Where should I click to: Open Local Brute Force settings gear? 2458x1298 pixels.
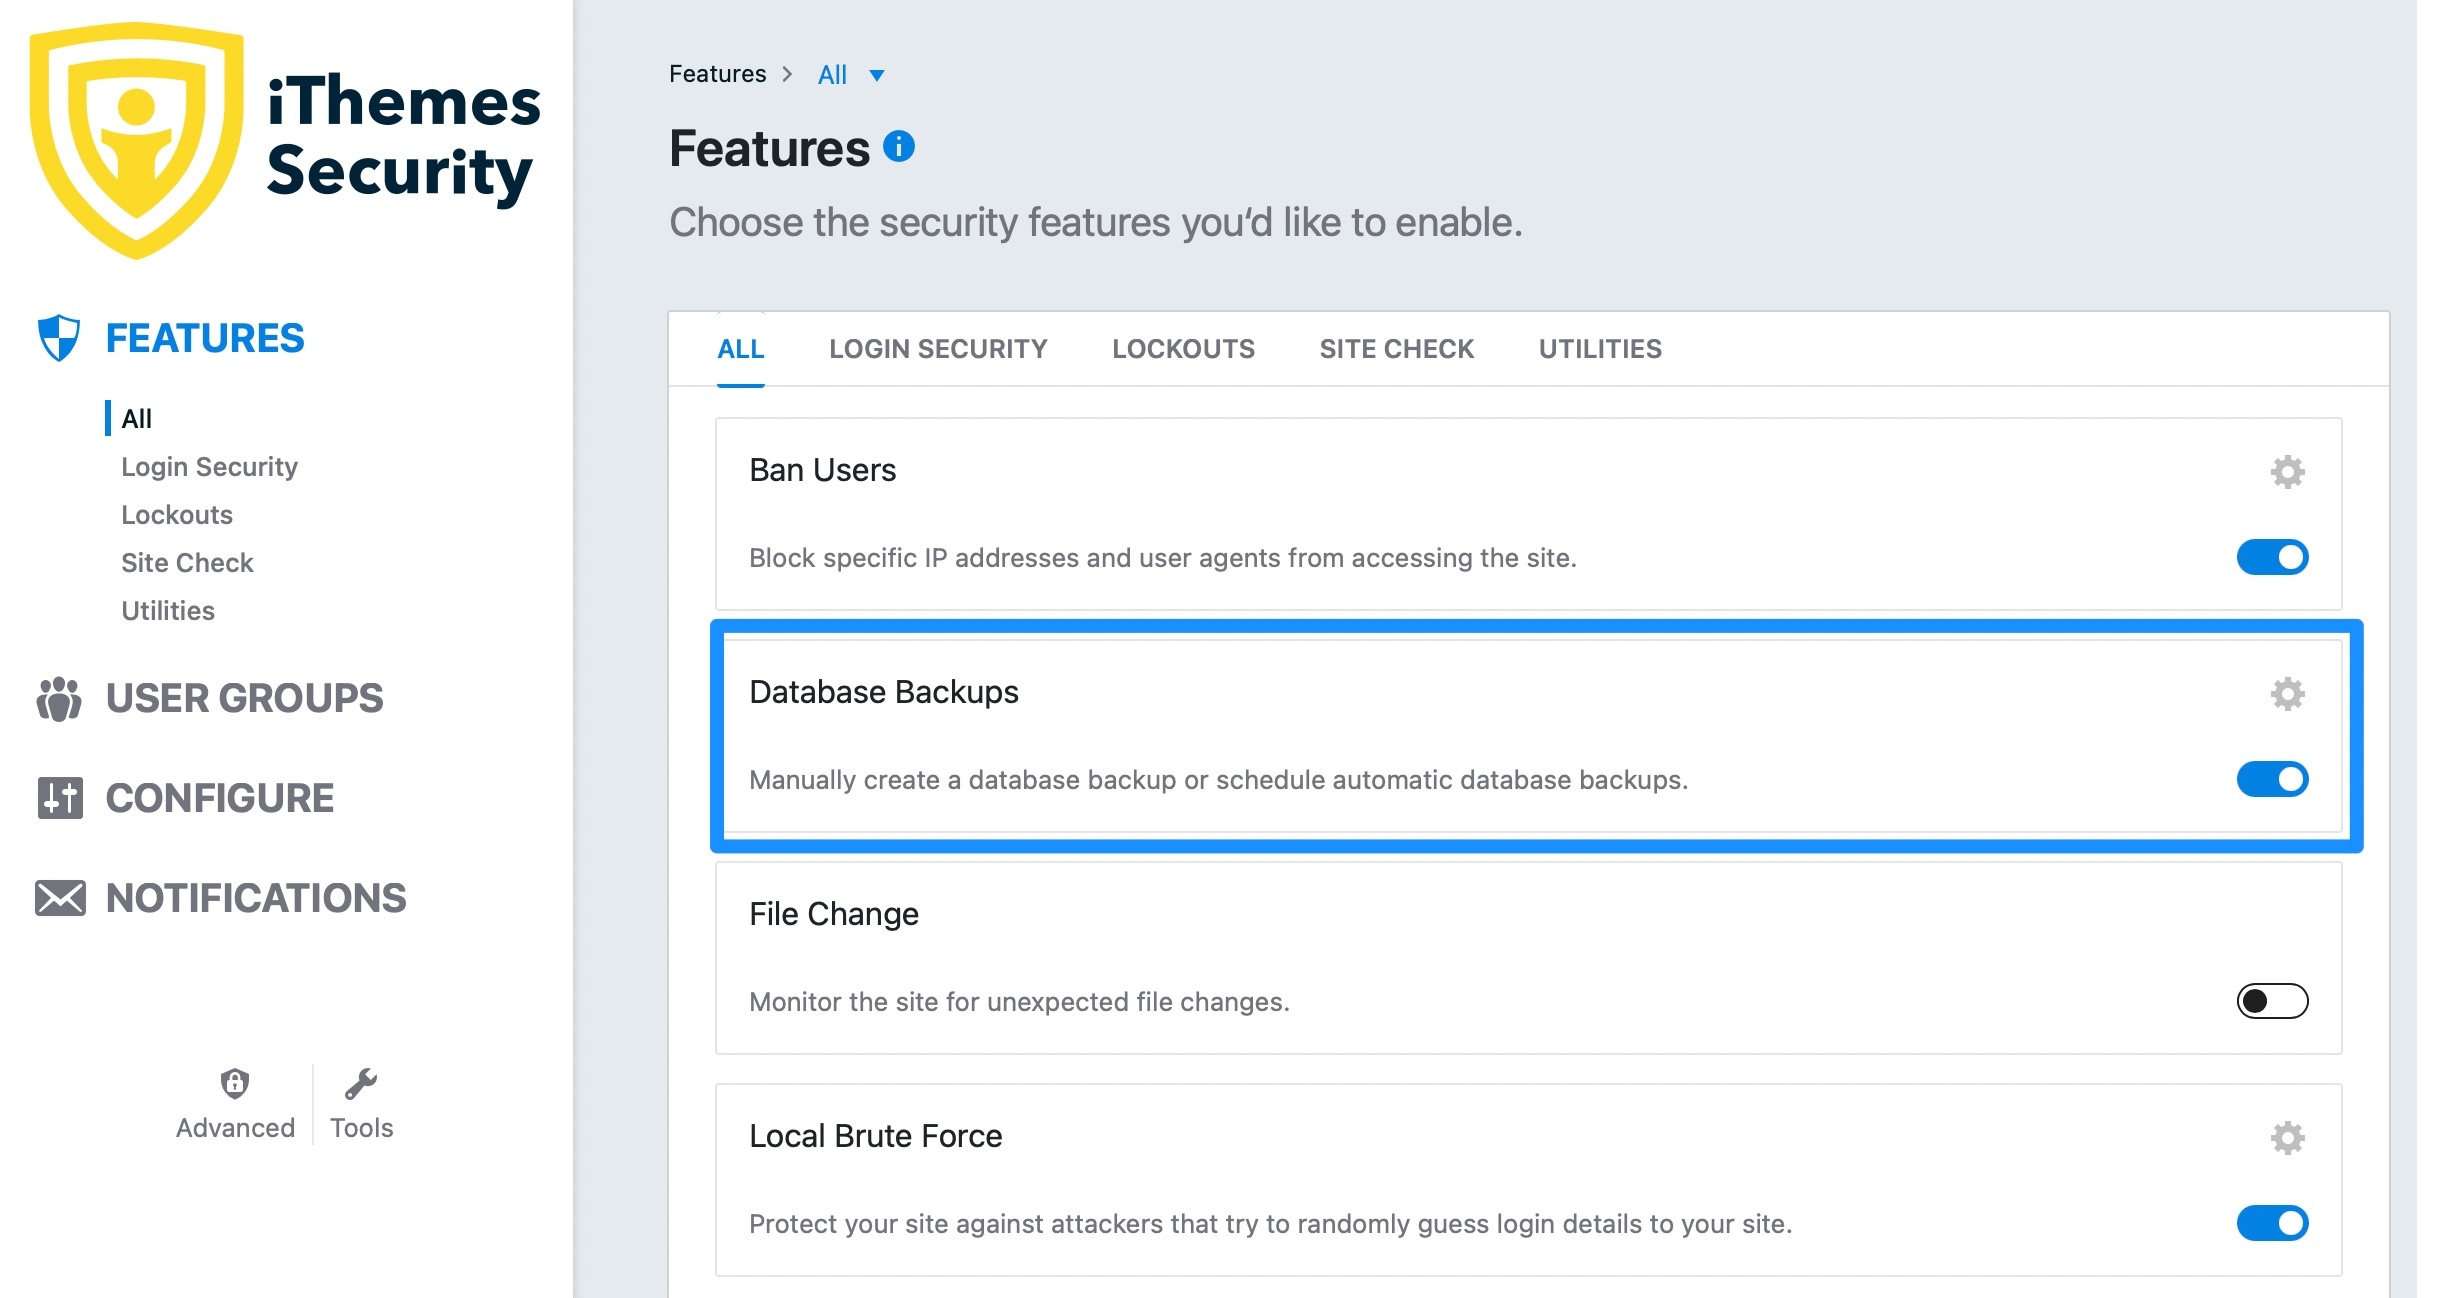[x=2288, y=1137]
